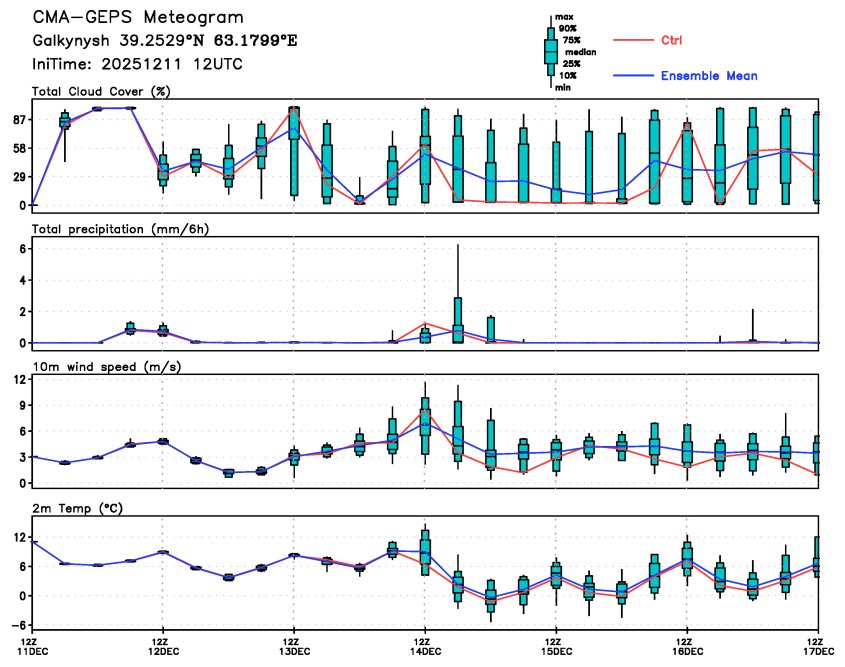Click the Ensemble Mean legend label
This screenshot has width=845, height=667.
click(709, 76)
